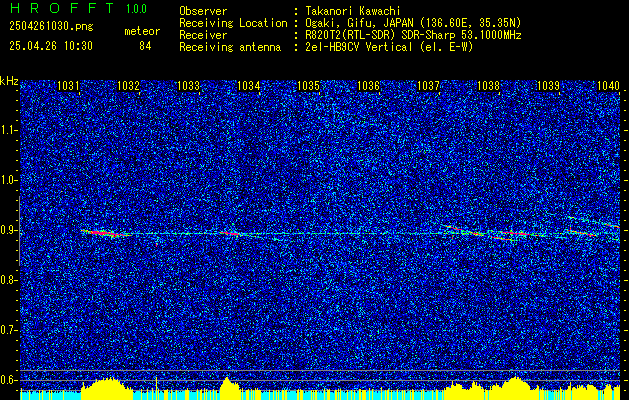Viewport: 629px width, 400px height.
Task: Click the 0.8 kHz axis label
Action: coord(8,280)
